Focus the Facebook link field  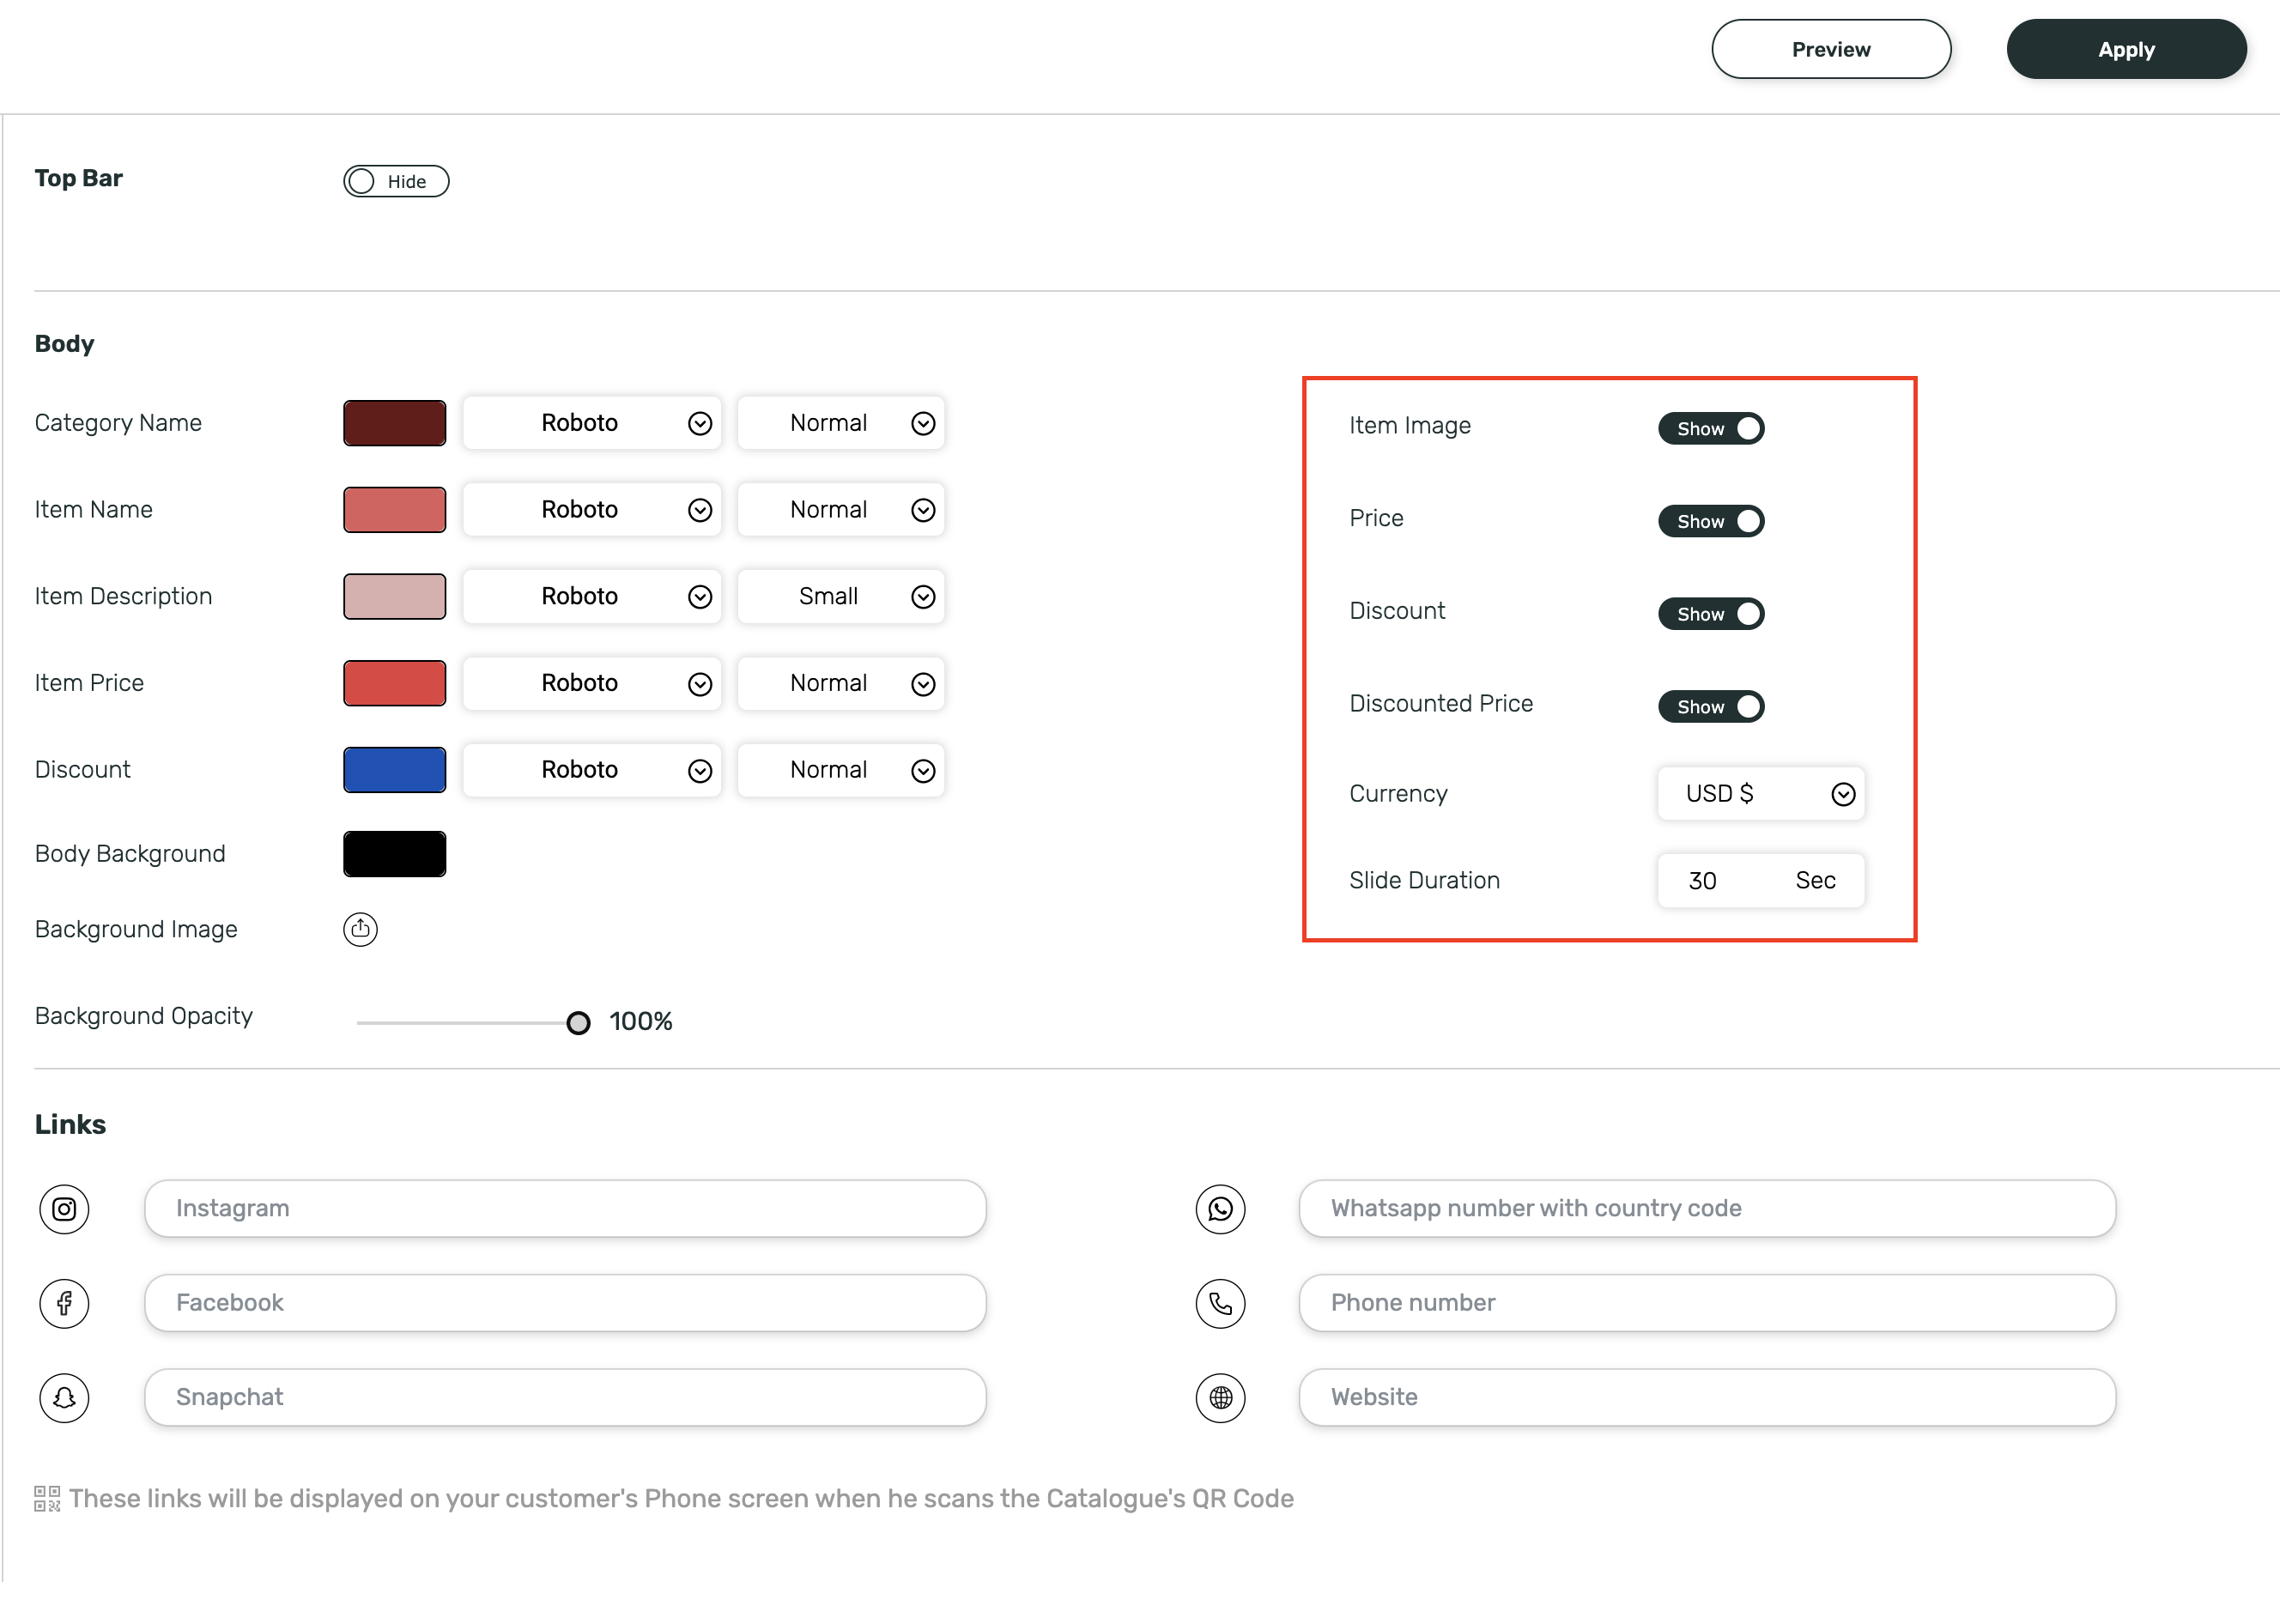click(565, 1303)
